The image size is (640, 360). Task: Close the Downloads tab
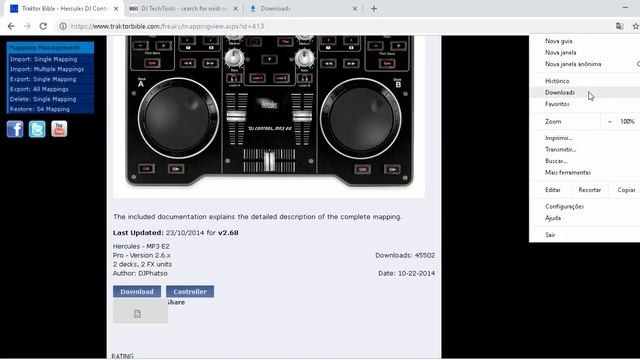[x=355, y=9]
